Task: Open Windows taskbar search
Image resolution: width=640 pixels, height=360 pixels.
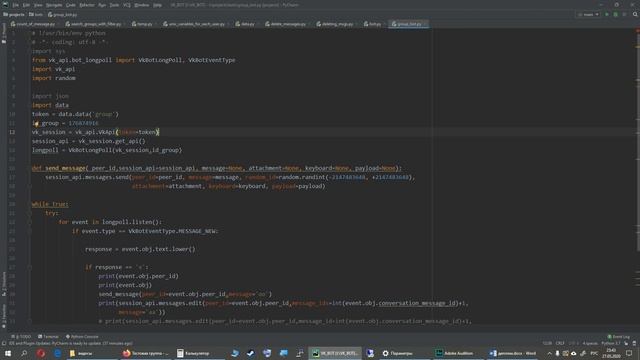Action: pyautogui.click(x=24, y=353)
